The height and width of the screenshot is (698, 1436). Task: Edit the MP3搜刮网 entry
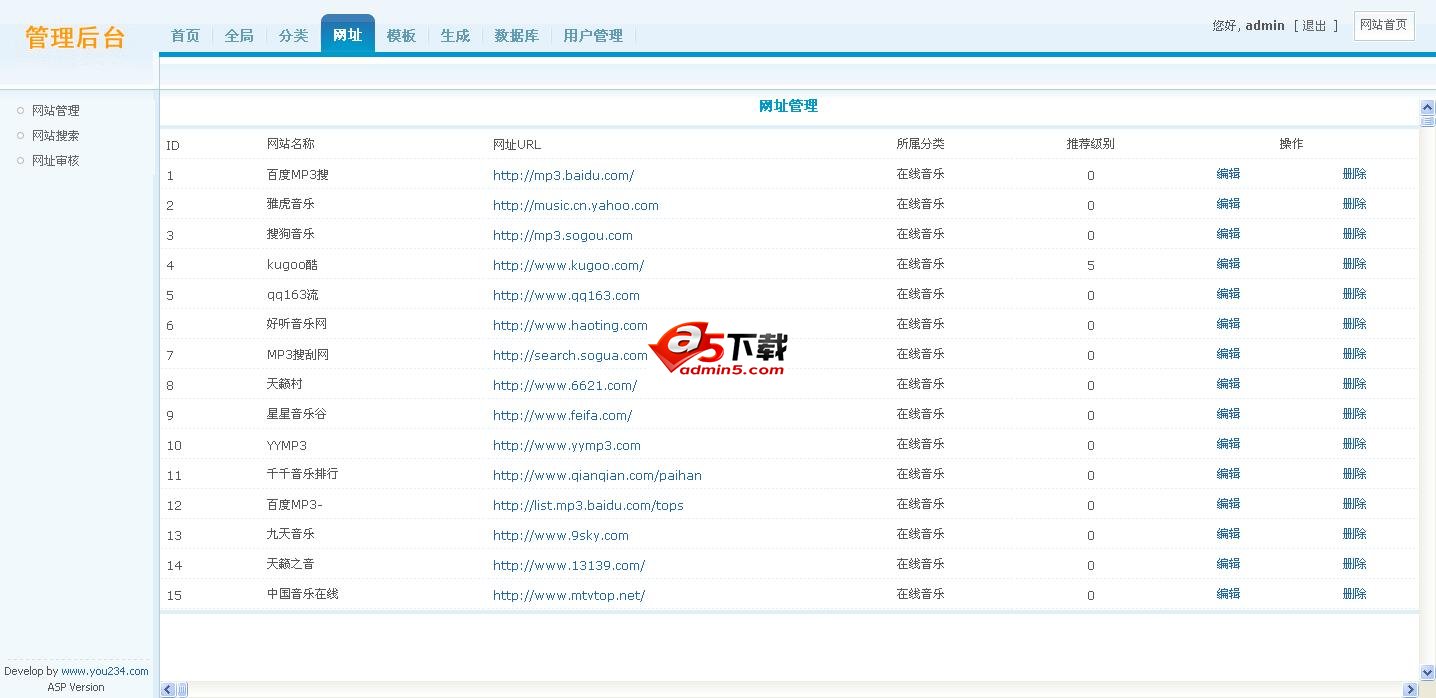(x=1228, y=354)
